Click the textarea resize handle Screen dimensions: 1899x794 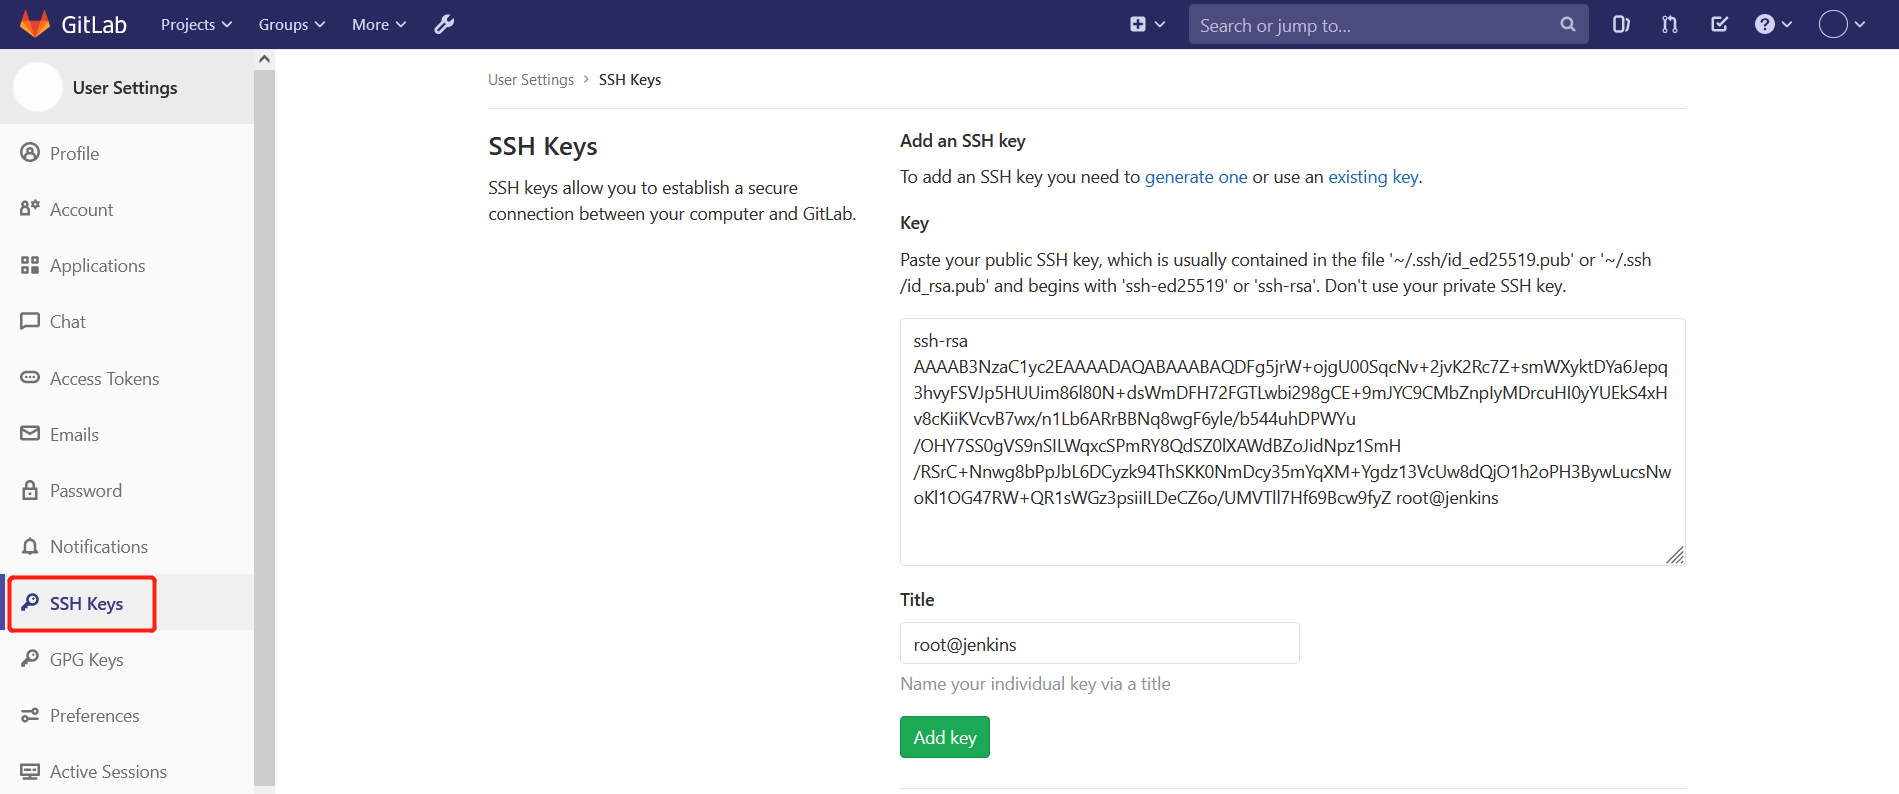click(x=1675, y=555)
